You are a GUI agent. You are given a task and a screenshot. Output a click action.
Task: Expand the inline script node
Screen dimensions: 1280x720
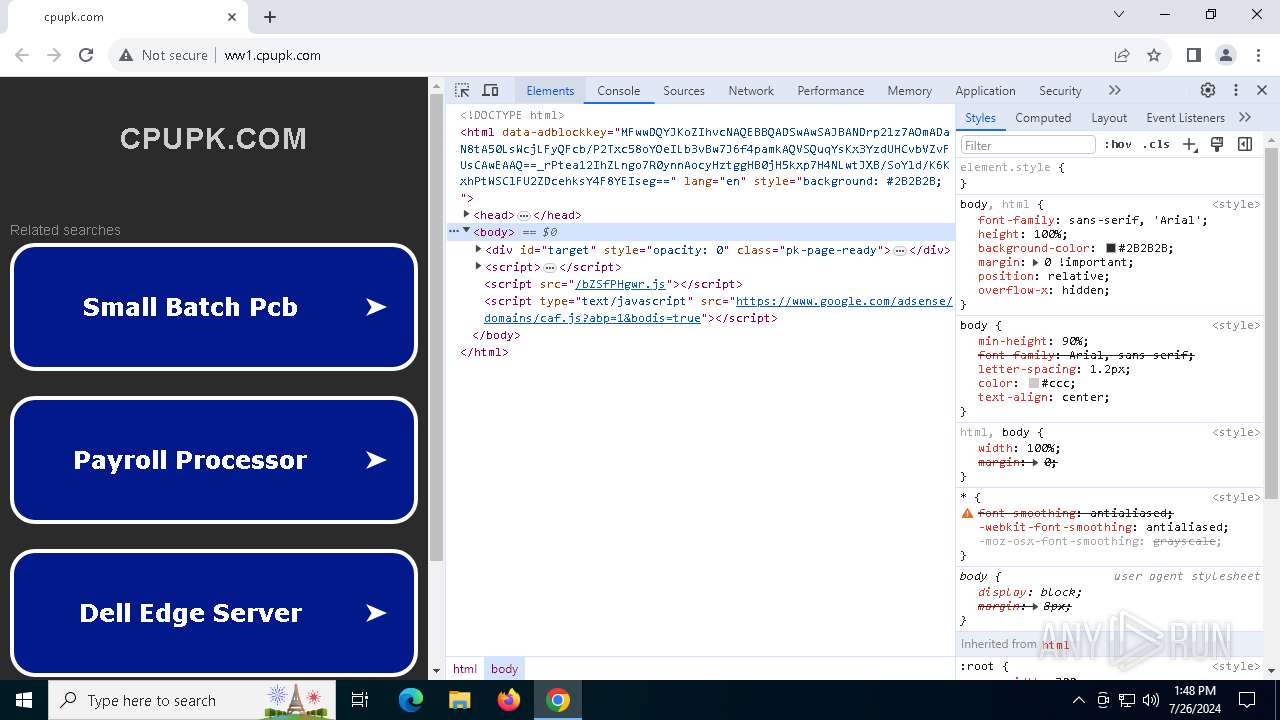(x=479, y=266)
